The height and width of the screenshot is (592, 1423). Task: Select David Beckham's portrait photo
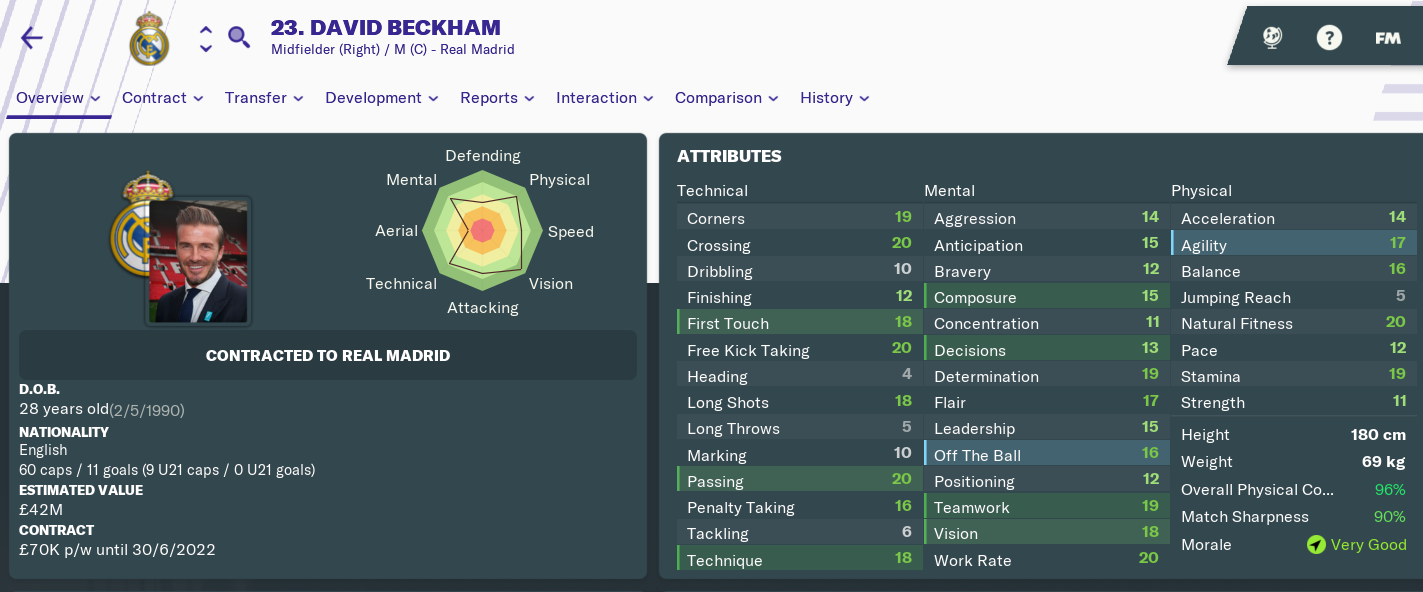coord(199,260)
